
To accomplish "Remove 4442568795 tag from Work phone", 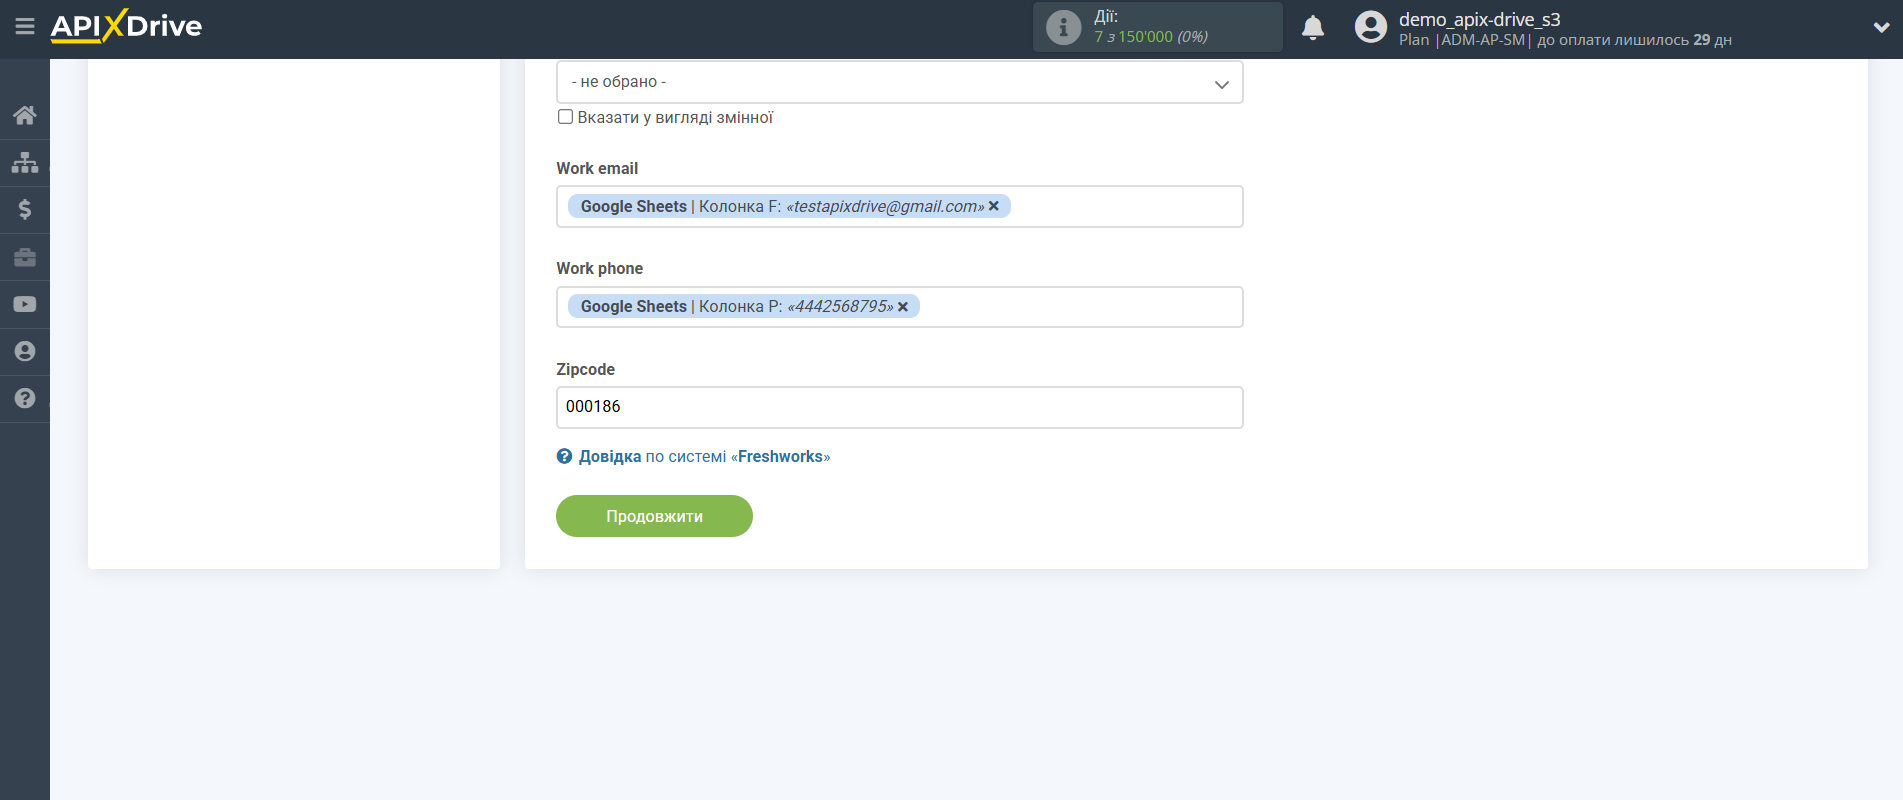I will (903, 306).
